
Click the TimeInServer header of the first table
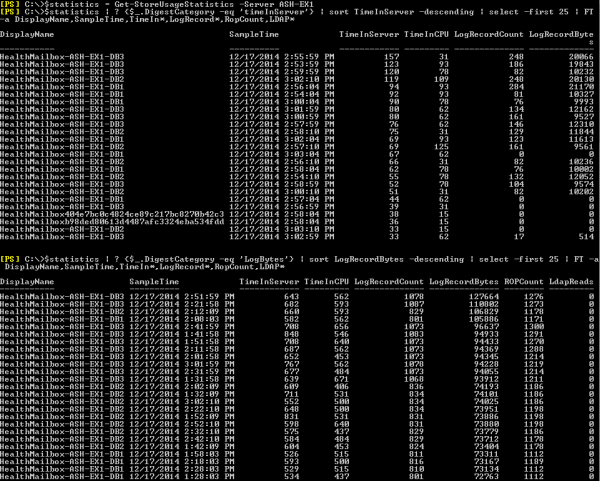[369, 34]
